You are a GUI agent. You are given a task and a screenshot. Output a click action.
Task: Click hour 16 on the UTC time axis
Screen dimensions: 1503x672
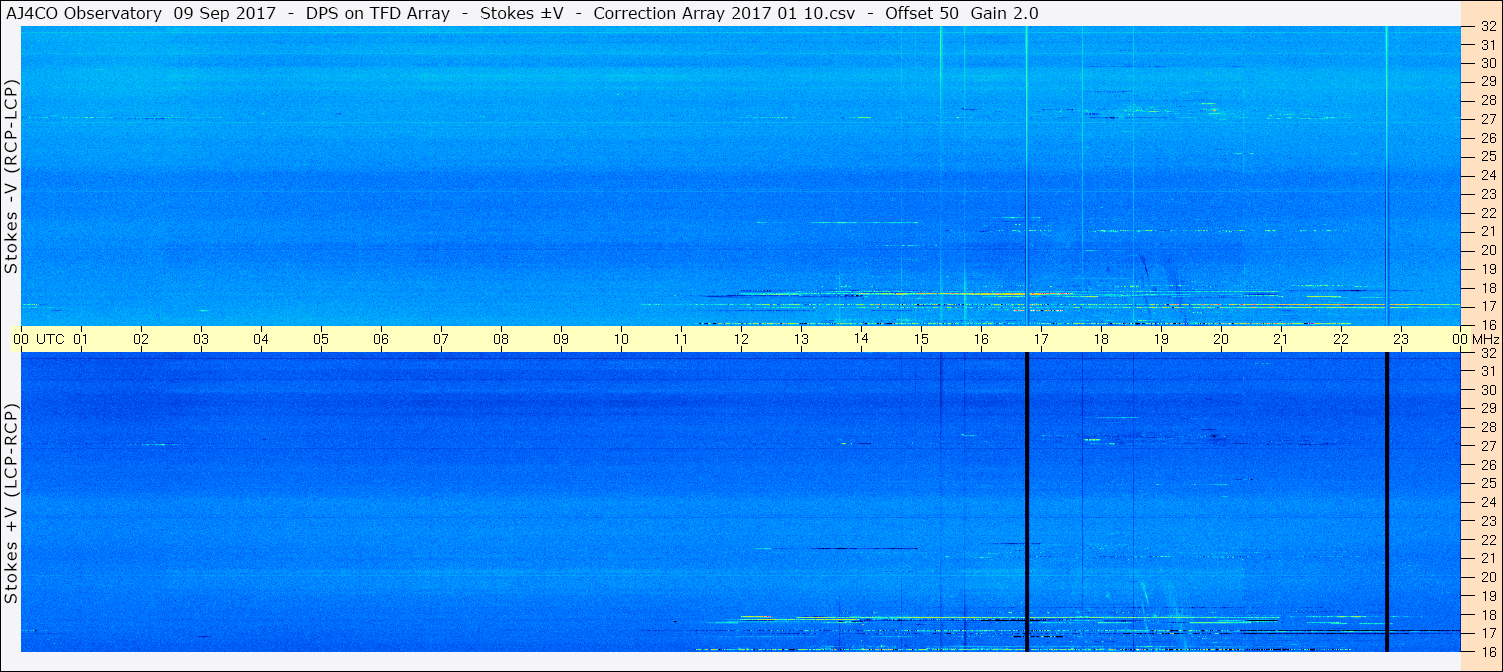tap(981, 339)
